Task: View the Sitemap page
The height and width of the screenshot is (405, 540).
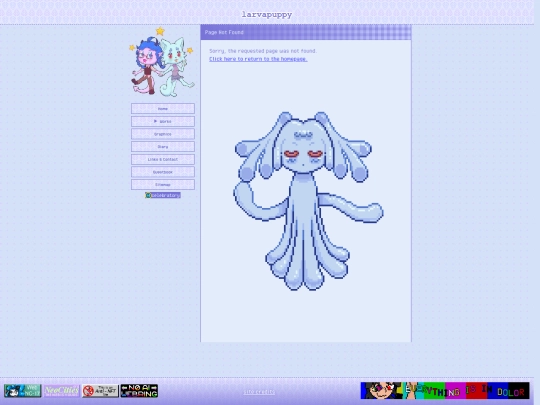Action: (163, 185)
